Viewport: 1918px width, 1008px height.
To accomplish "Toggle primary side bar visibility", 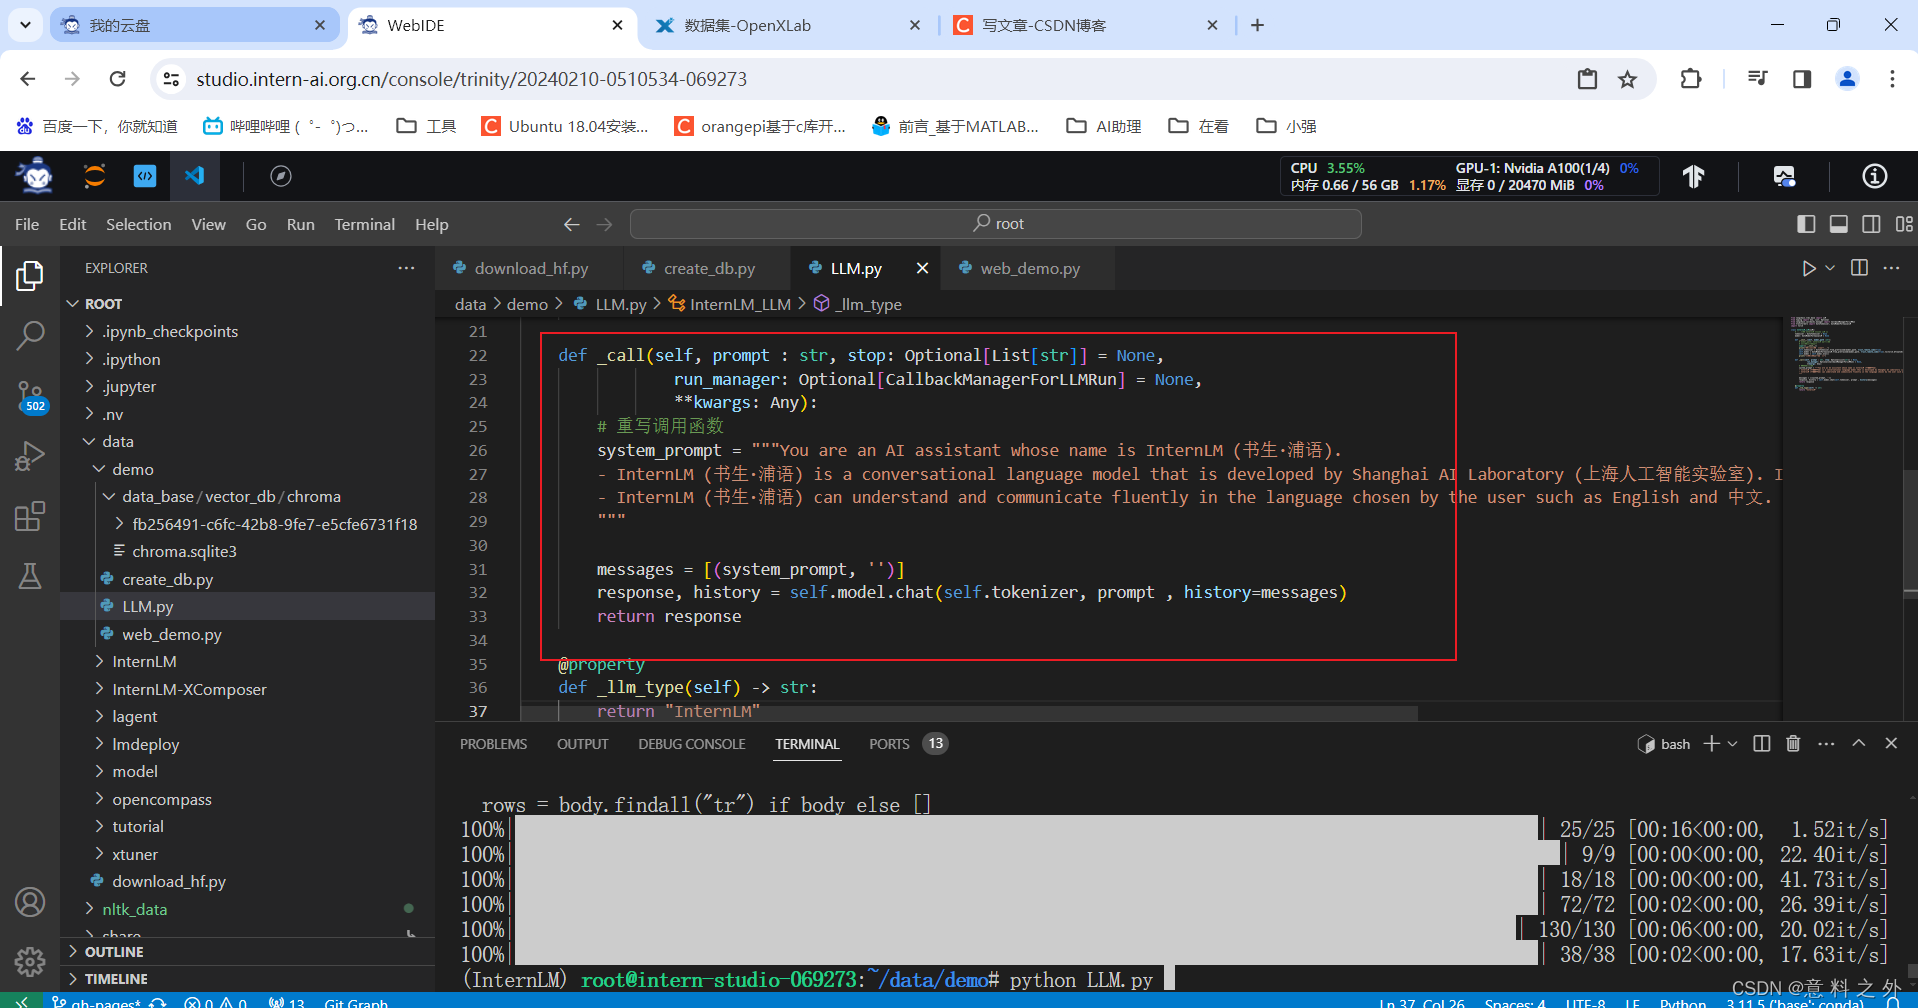I will 1806,224.
